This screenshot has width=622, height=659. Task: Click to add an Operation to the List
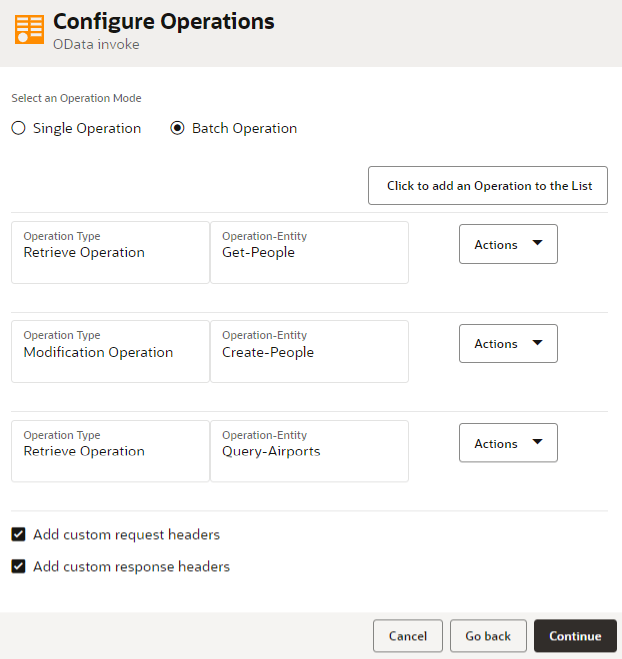point(487,186)
